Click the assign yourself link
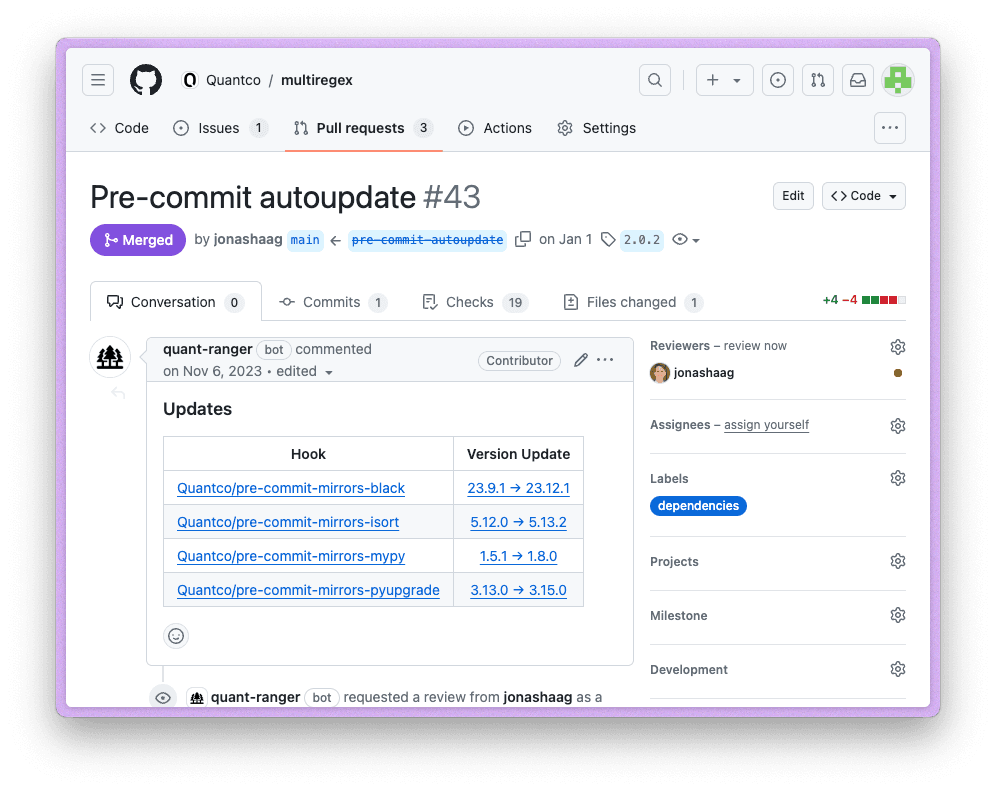 766,425
